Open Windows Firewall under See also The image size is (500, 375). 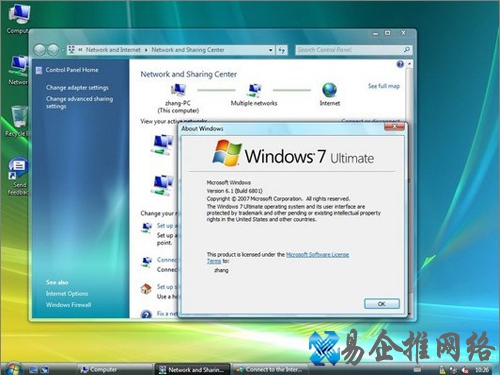tap(68, 305)
